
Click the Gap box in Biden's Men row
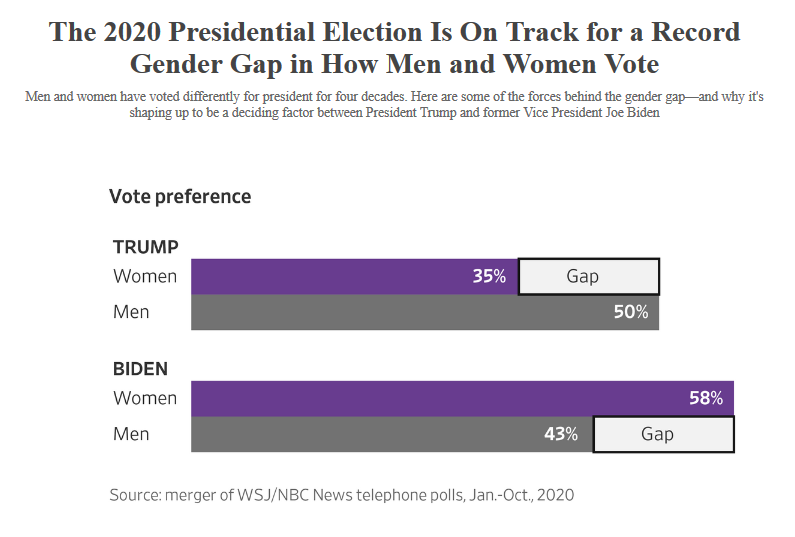pyautogui.click(x=663, y=434)
